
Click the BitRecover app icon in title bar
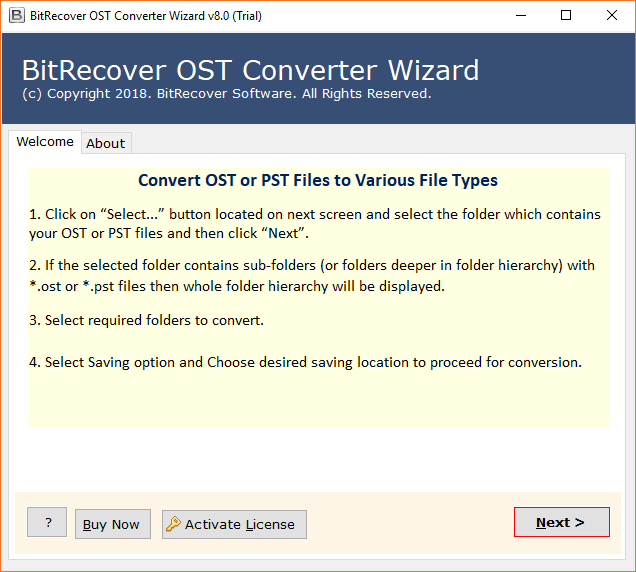coord(14,15)
